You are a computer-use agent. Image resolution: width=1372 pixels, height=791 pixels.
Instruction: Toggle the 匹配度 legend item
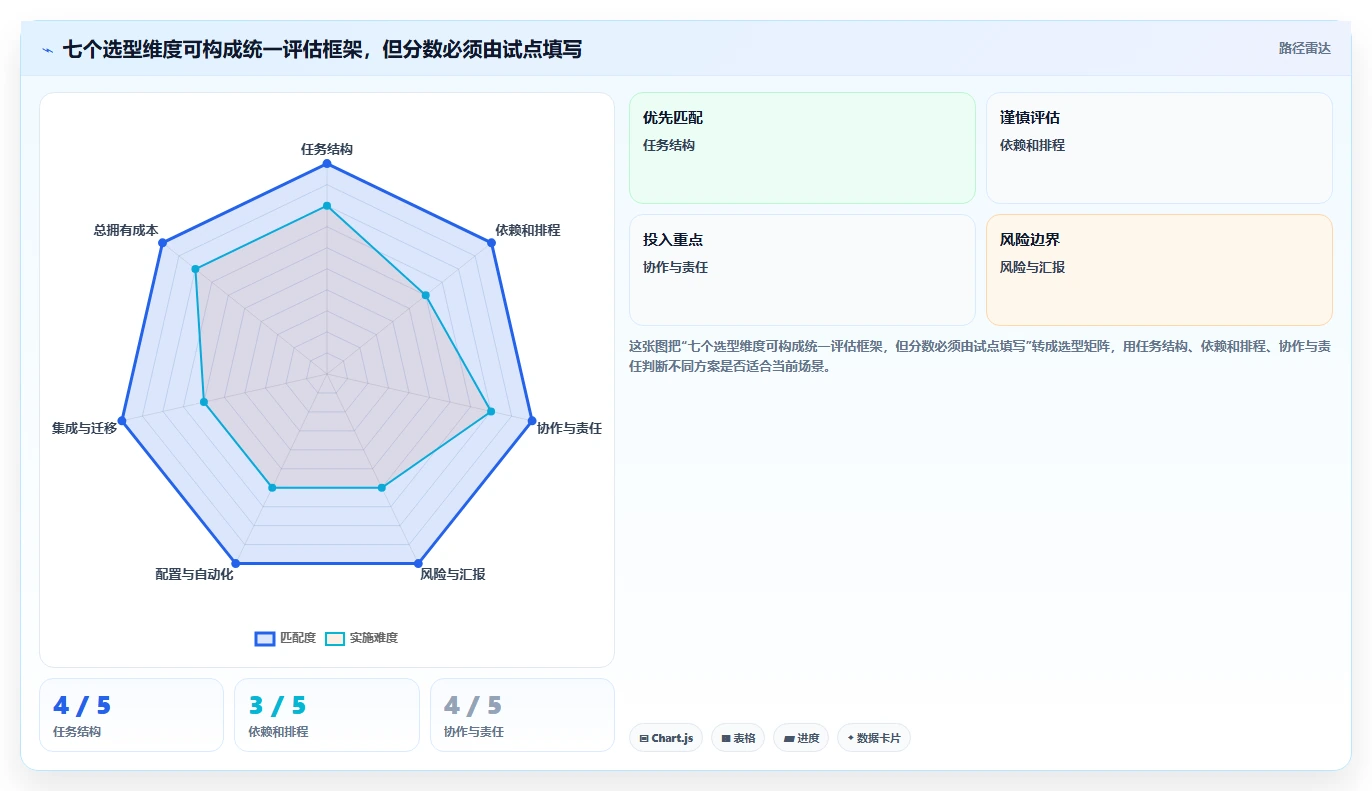285,638
